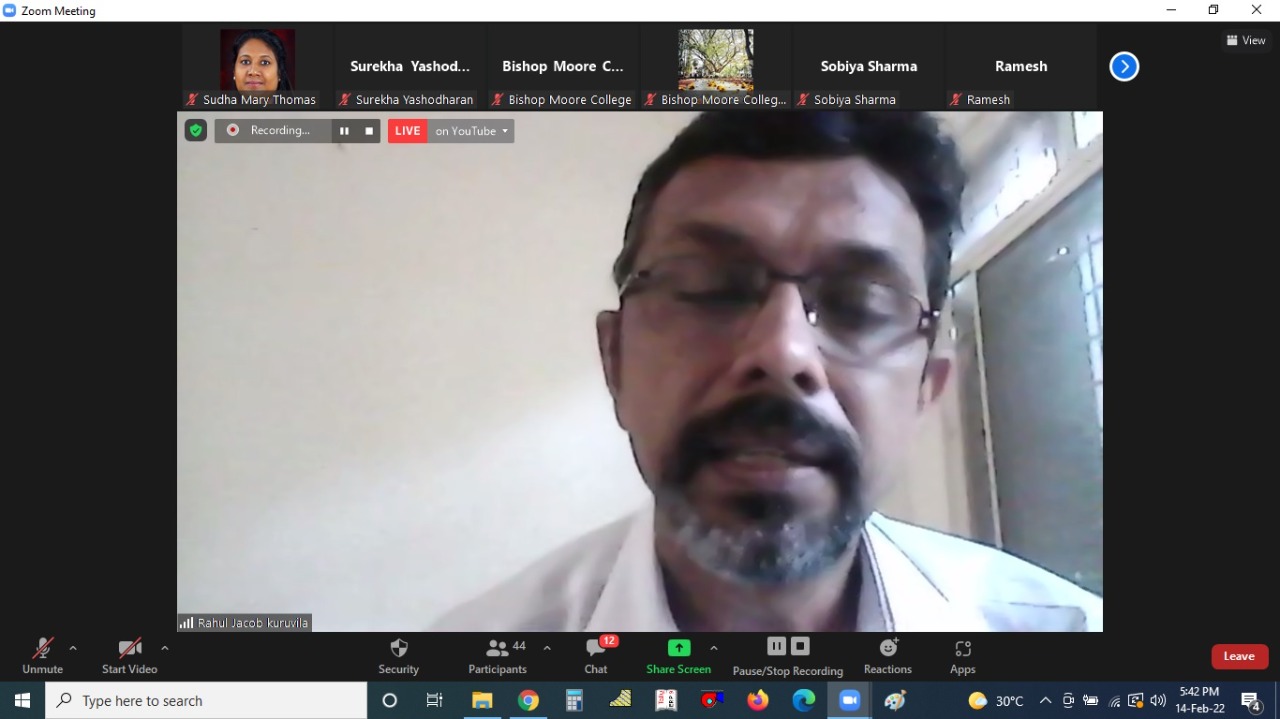
Task: Open the Participants panel
Action: [x=497, y=656]
